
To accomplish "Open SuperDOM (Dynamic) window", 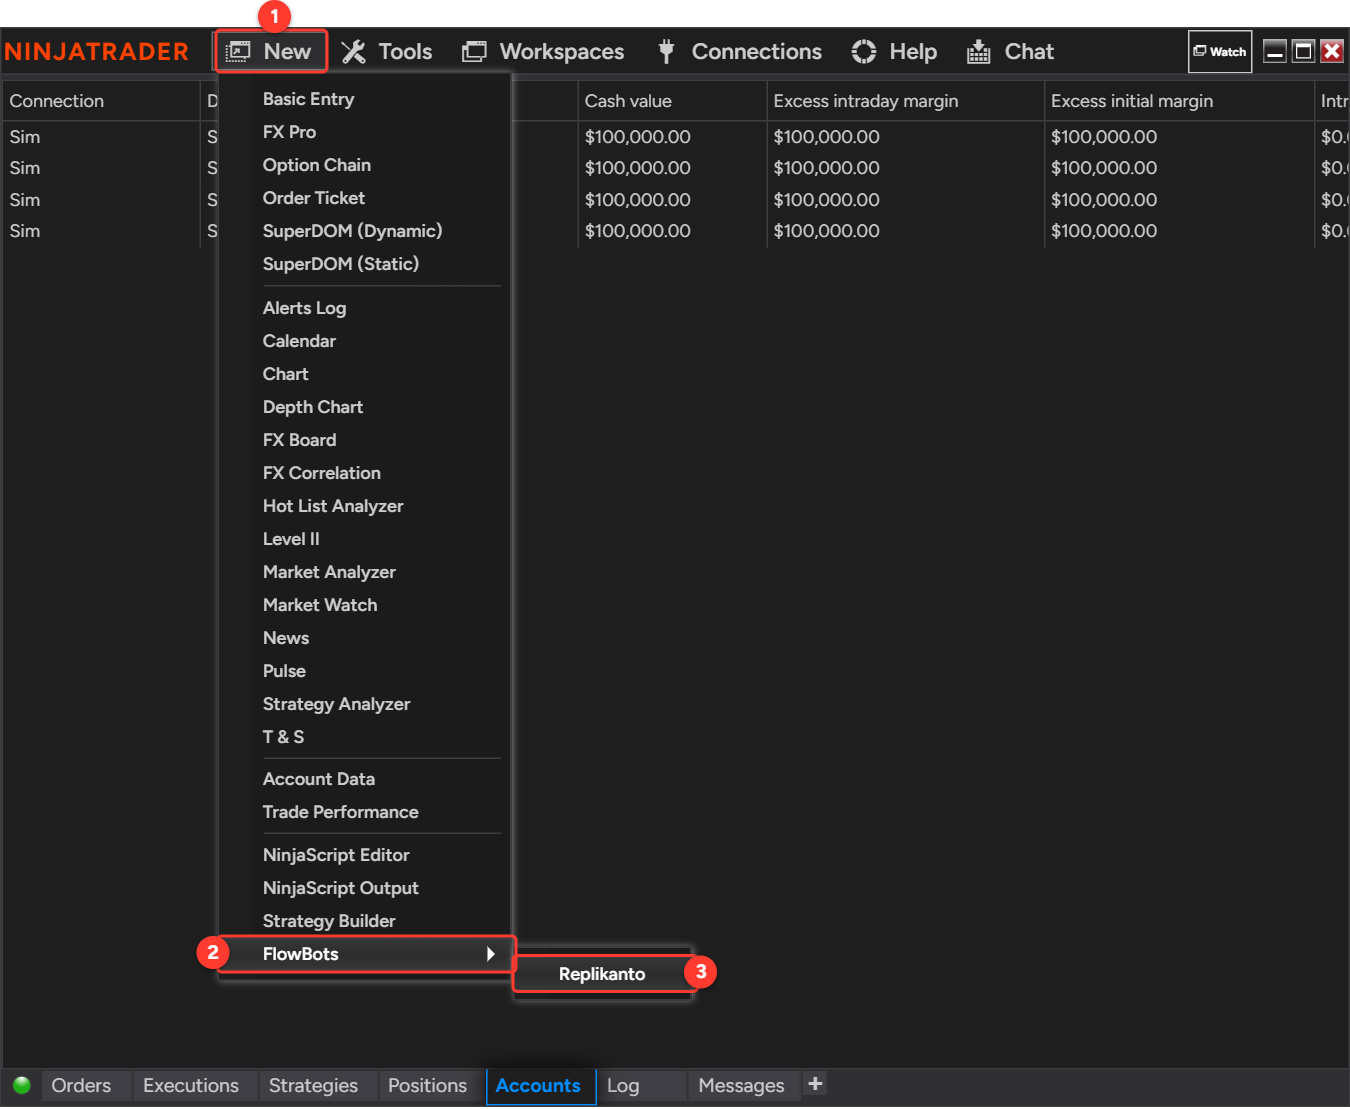I will [352, 231].
